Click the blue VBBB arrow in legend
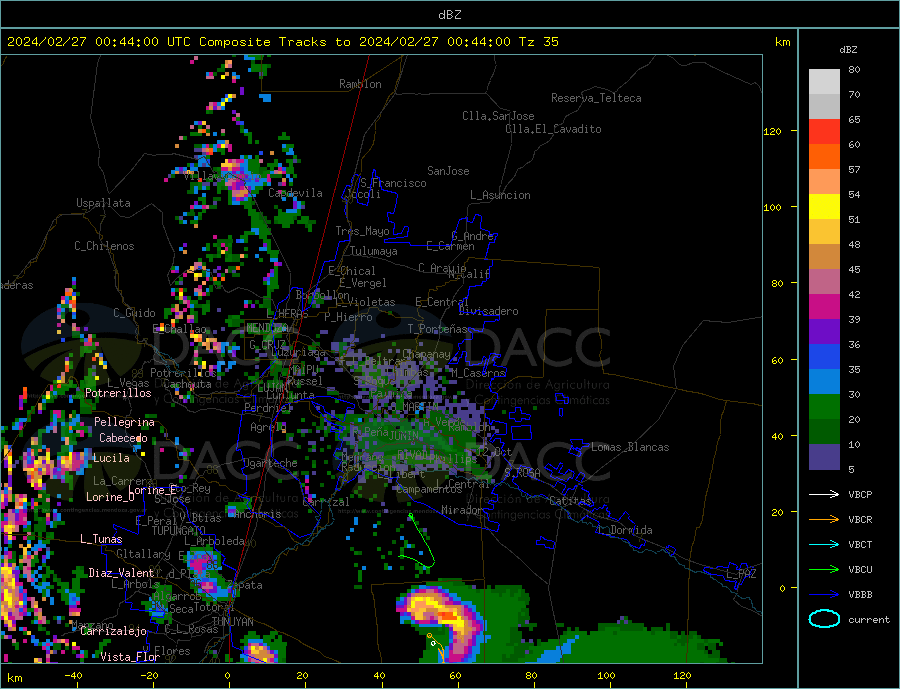900x689 pixels. [x=824, y=594]
